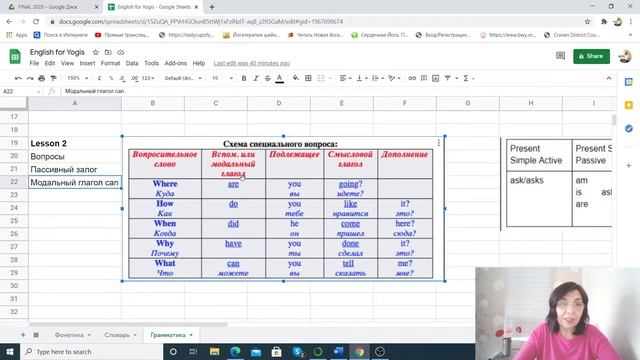Image resolution: width=640 pixels, height=360 pixels.
Task: Open the merge cells options
Action: [324, 78]
